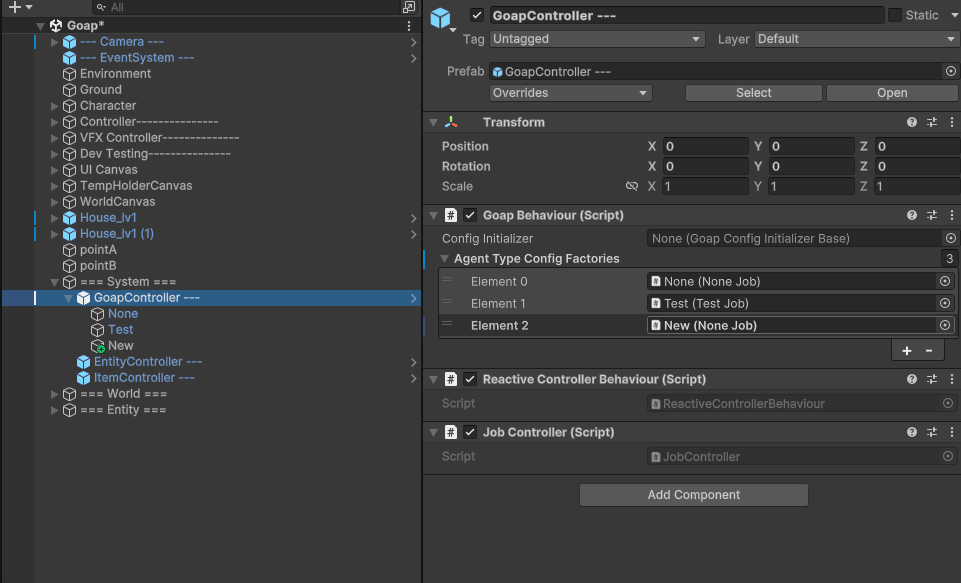Toggle the Scale constrain proportions link icon
The height and width of the screenshot is (583, 961).
631,186
